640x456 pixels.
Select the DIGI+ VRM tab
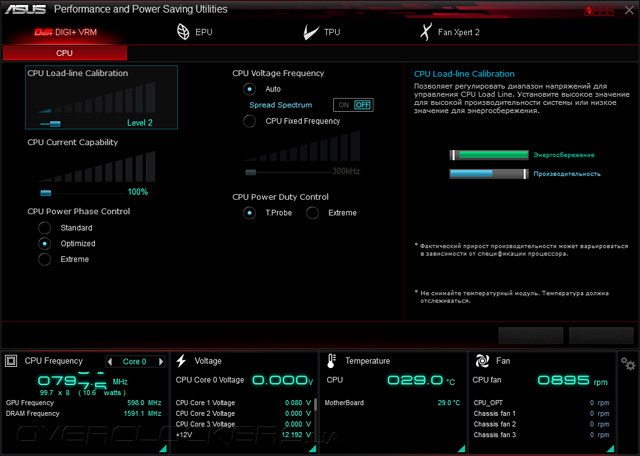[65, 32]
